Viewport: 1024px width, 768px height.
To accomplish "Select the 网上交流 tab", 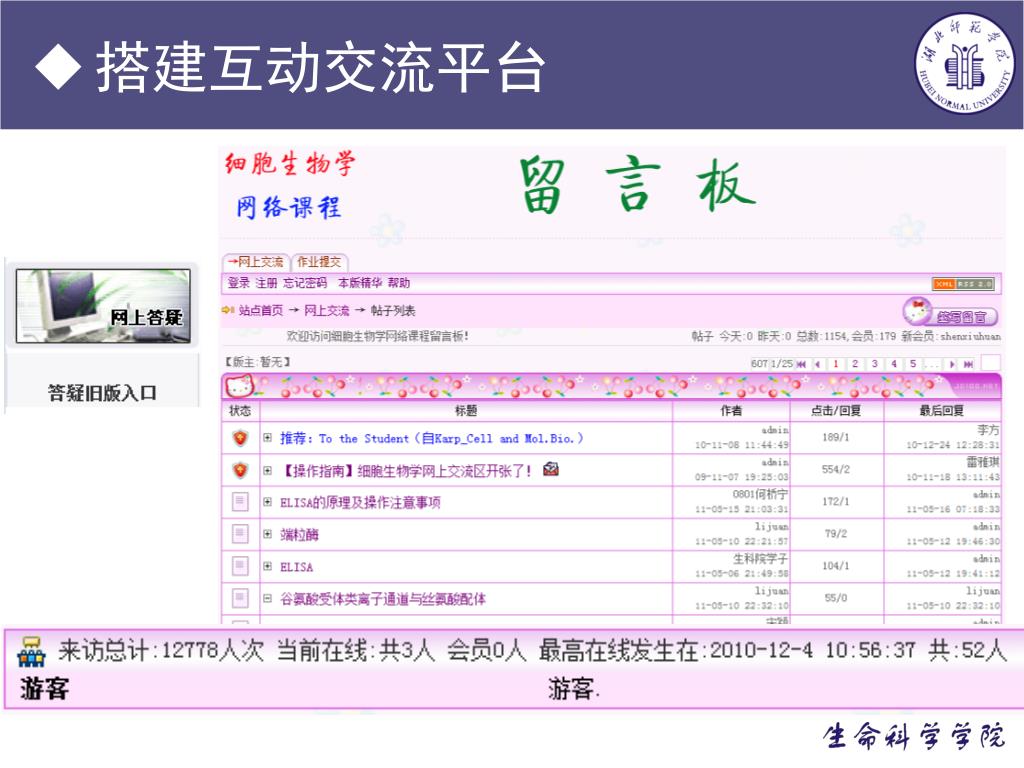I will (x=255, y=262).
